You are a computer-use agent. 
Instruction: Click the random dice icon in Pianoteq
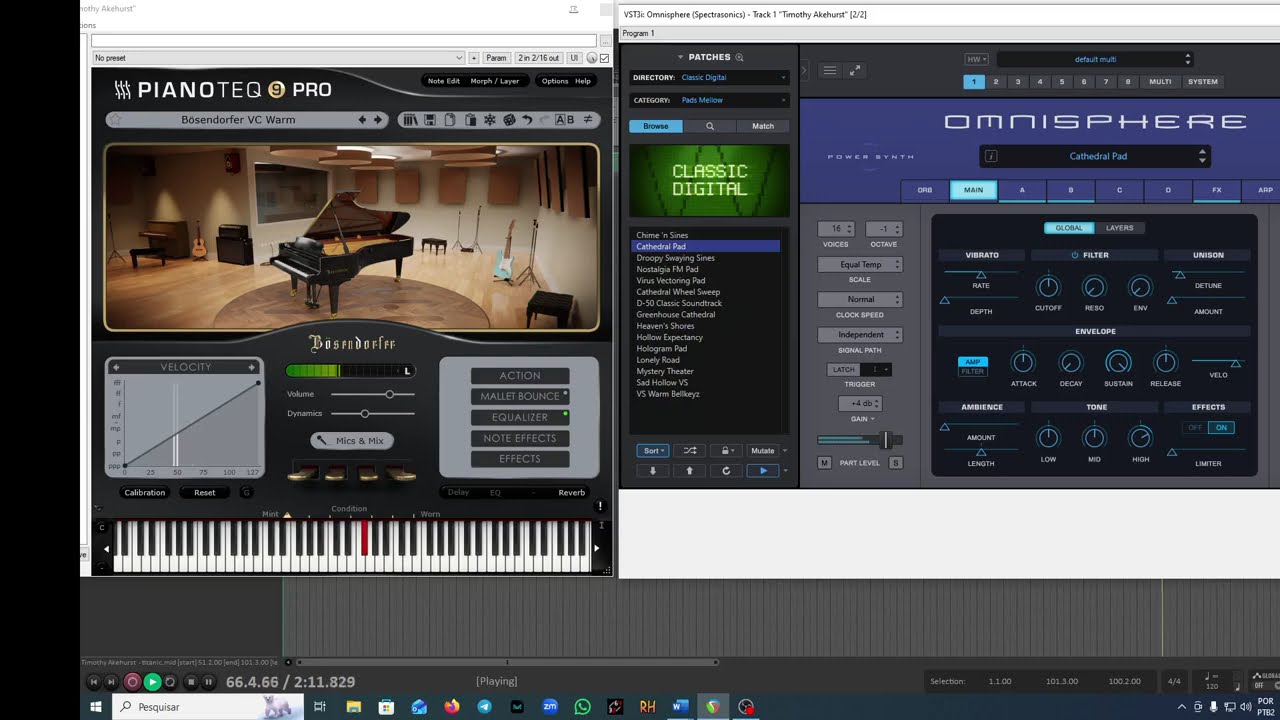(509, 120)
